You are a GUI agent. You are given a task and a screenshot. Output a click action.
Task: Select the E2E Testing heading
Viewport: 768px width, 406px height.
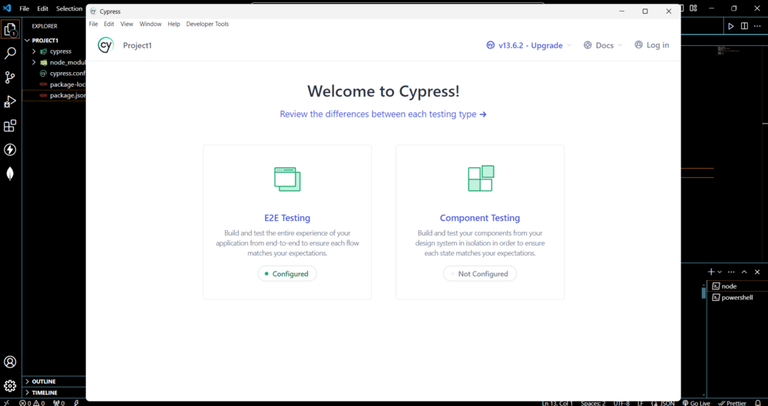click(x=287, y=218)
